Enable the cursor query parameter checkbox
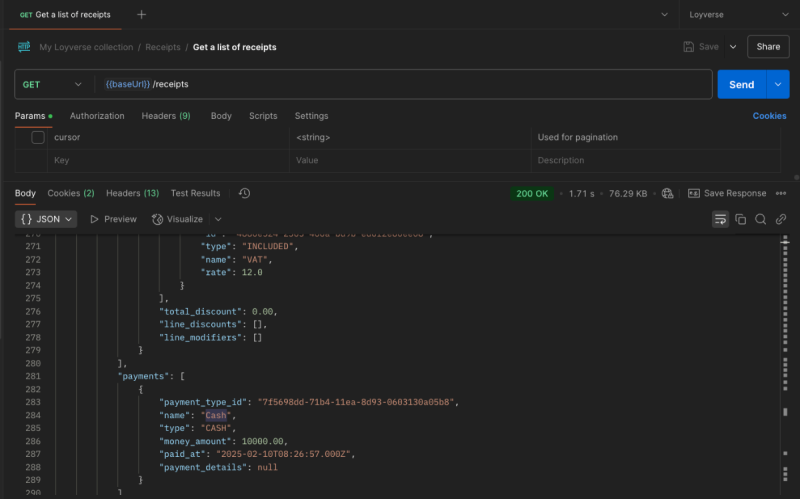 tap(38, 137)
